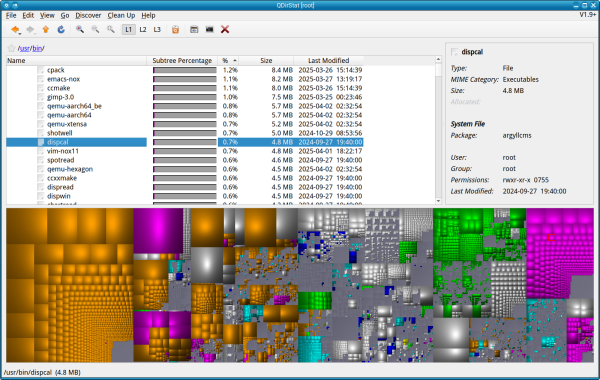Image resolution: width=600 pixels, height=380 pixels.
Task: Select the dispwin file
Action: (x=59, y=196)
